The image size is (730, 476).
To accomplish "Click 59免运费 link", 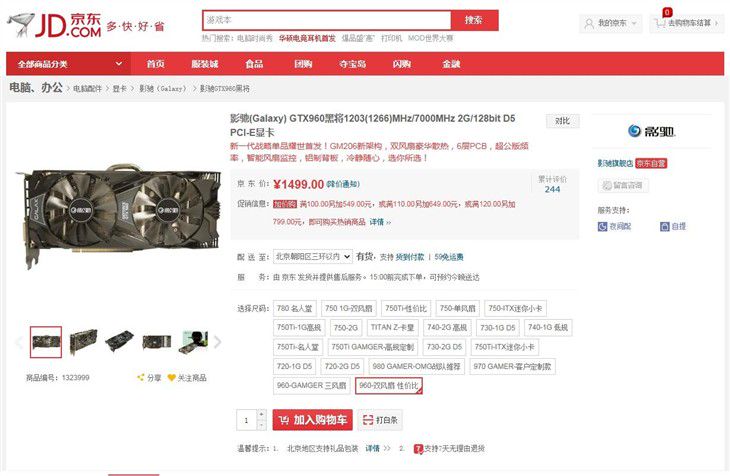I will (x=449, y=257).
